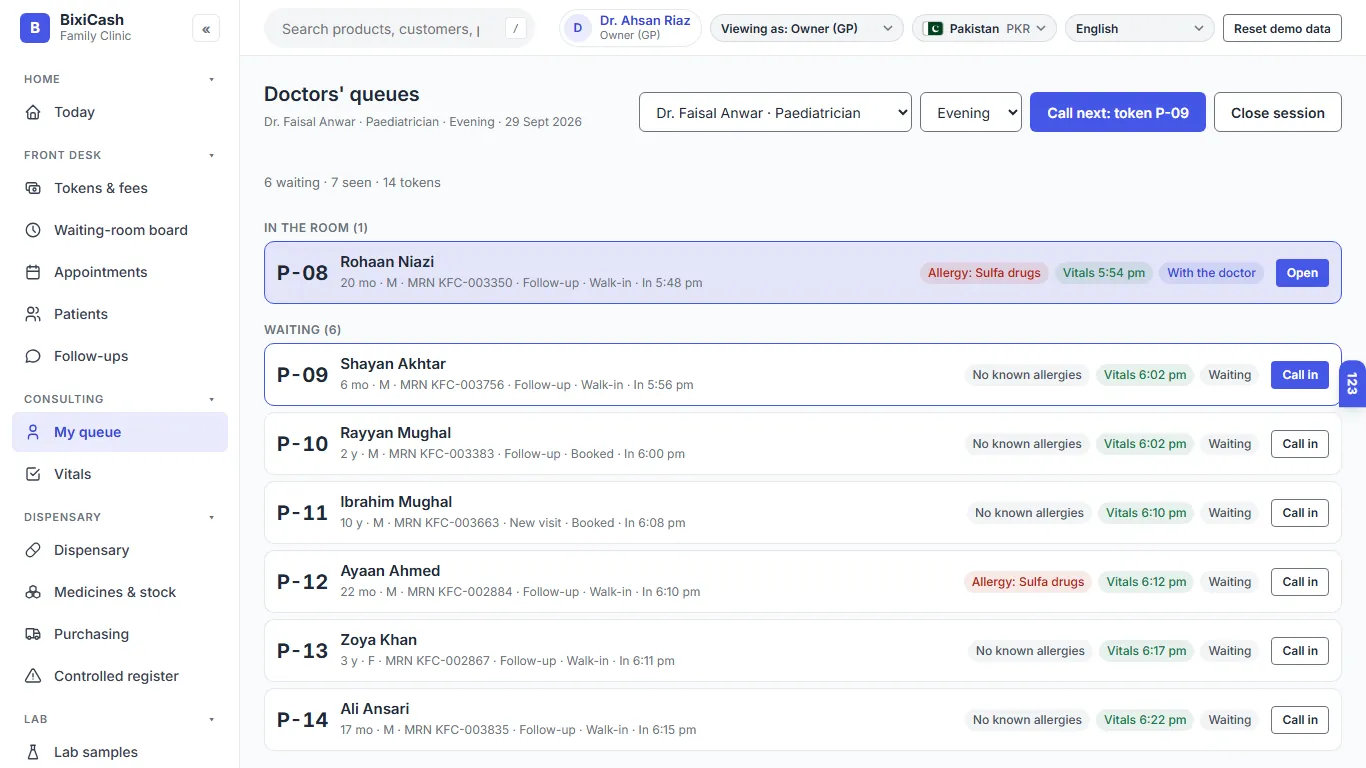Click the blue 123 side tab
Image resolution: width=1366 pixels, height=768 pixels.
click(x=1352, y=384)
